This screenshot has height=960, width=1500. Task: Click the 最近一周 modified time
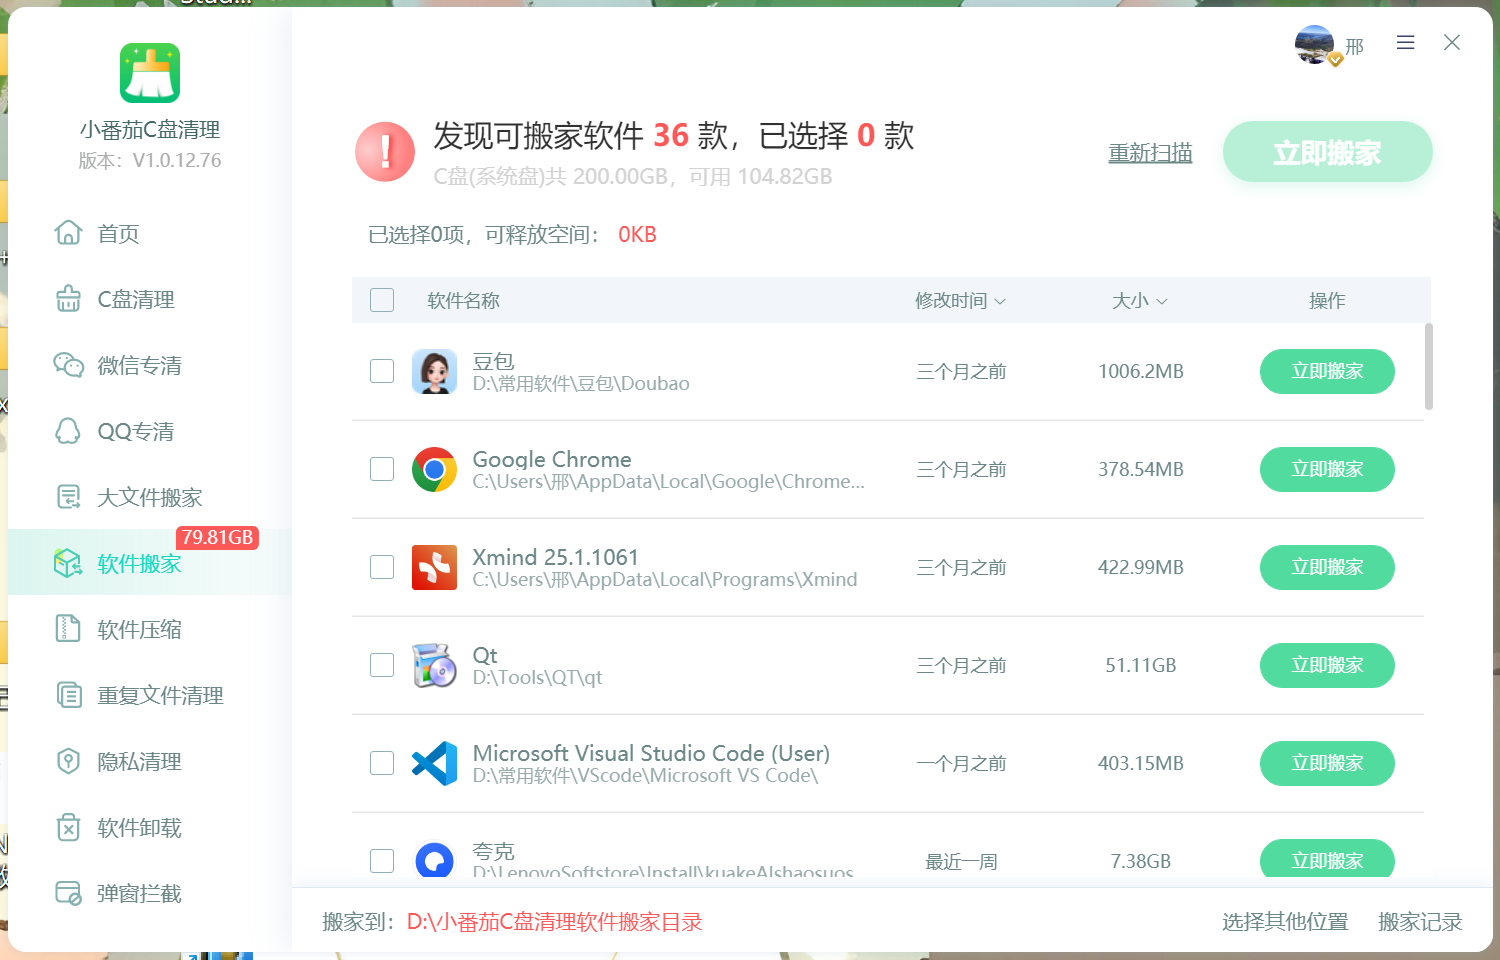coord(961,861)
